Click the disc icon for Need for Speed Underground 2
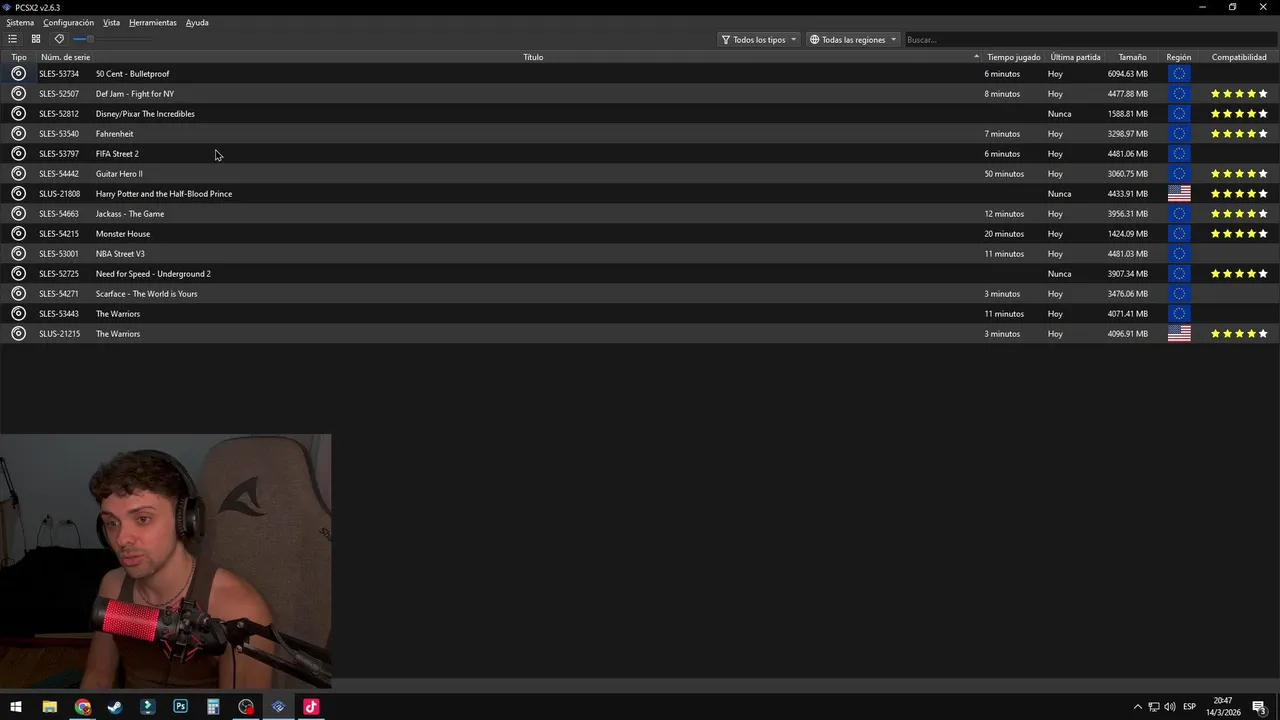Image resolution: width=1280 pixels, height=720 pixels. [18, 273]
